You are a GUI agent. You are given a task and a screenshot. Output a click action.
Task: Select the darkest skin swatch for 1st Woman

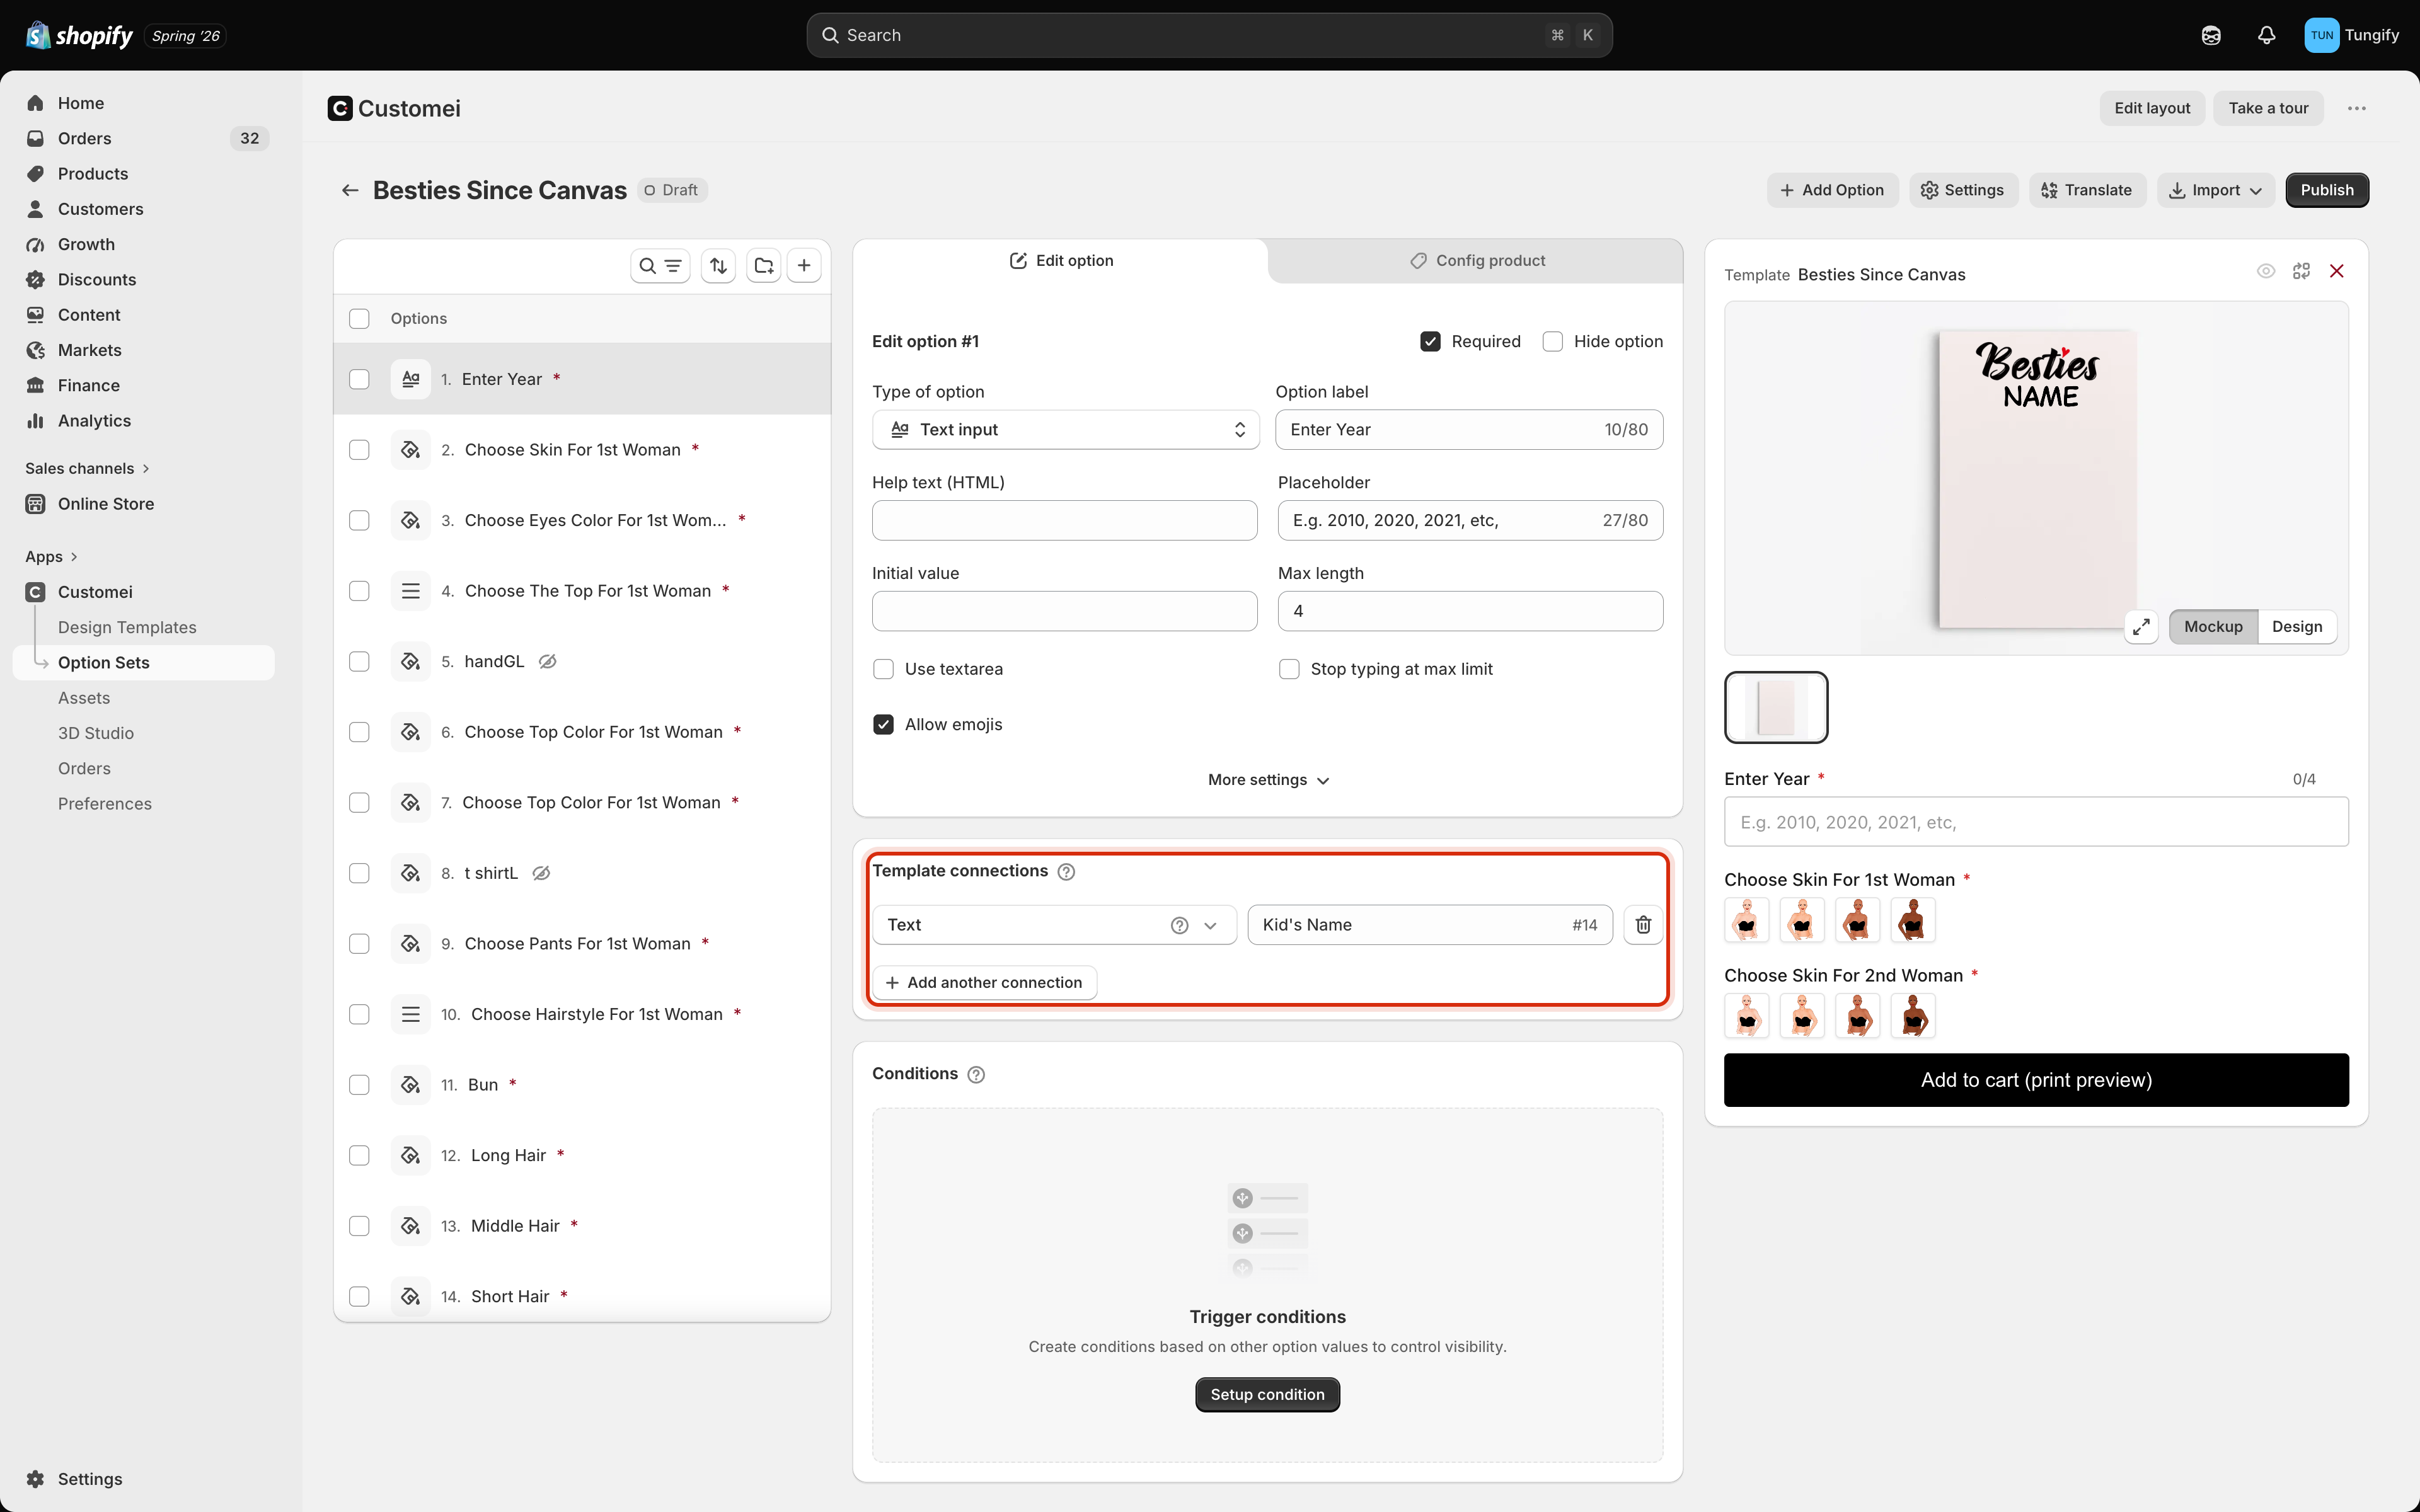coord(1912,921)
